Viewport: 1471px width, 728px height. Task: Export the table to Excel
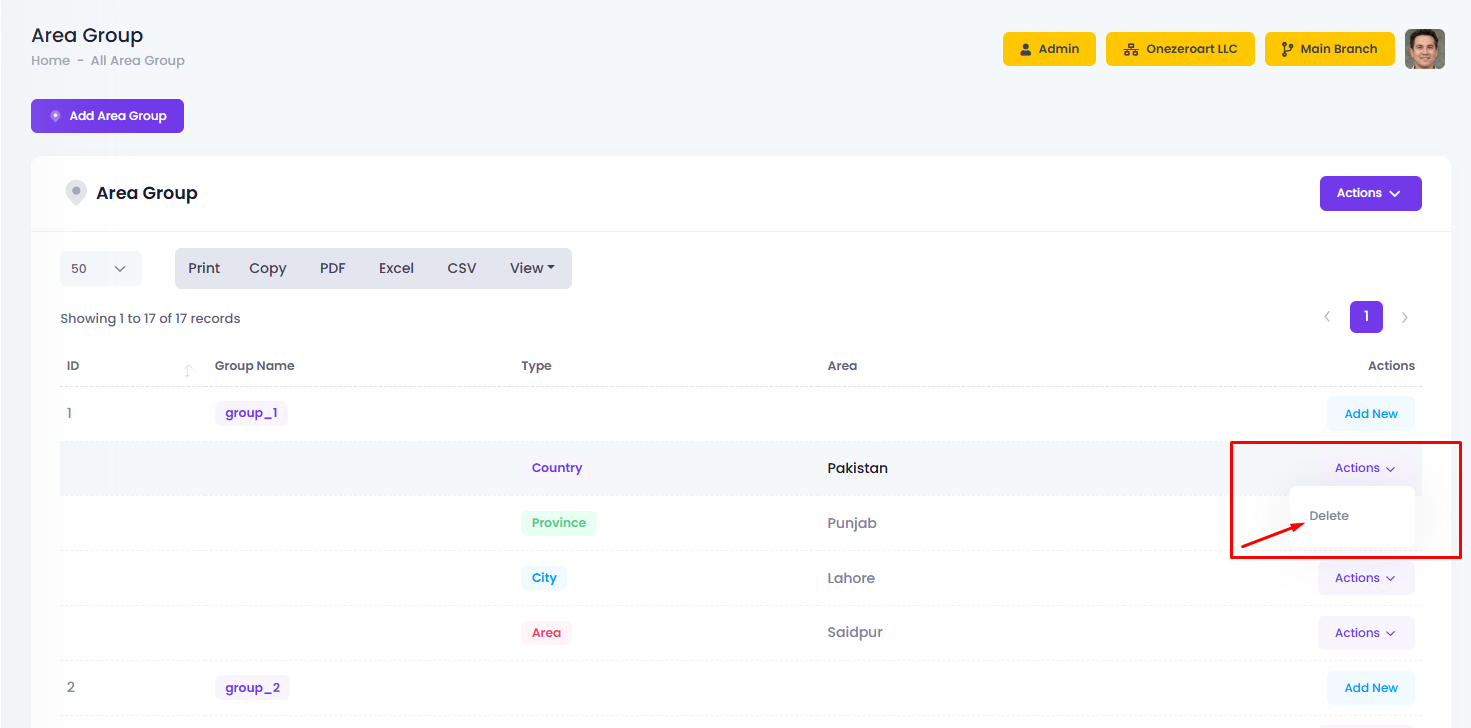(396, 269)
